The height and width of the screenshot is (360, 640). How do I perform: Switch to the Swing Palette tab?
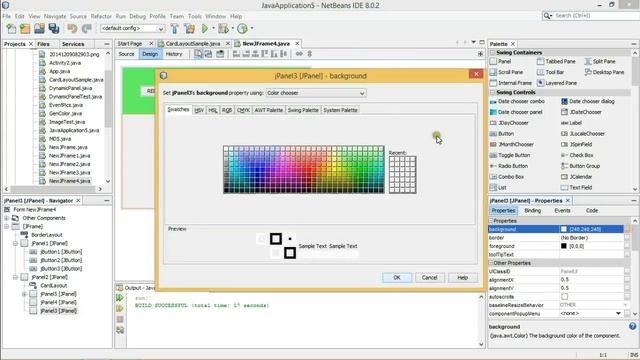[x=302, y=110]
